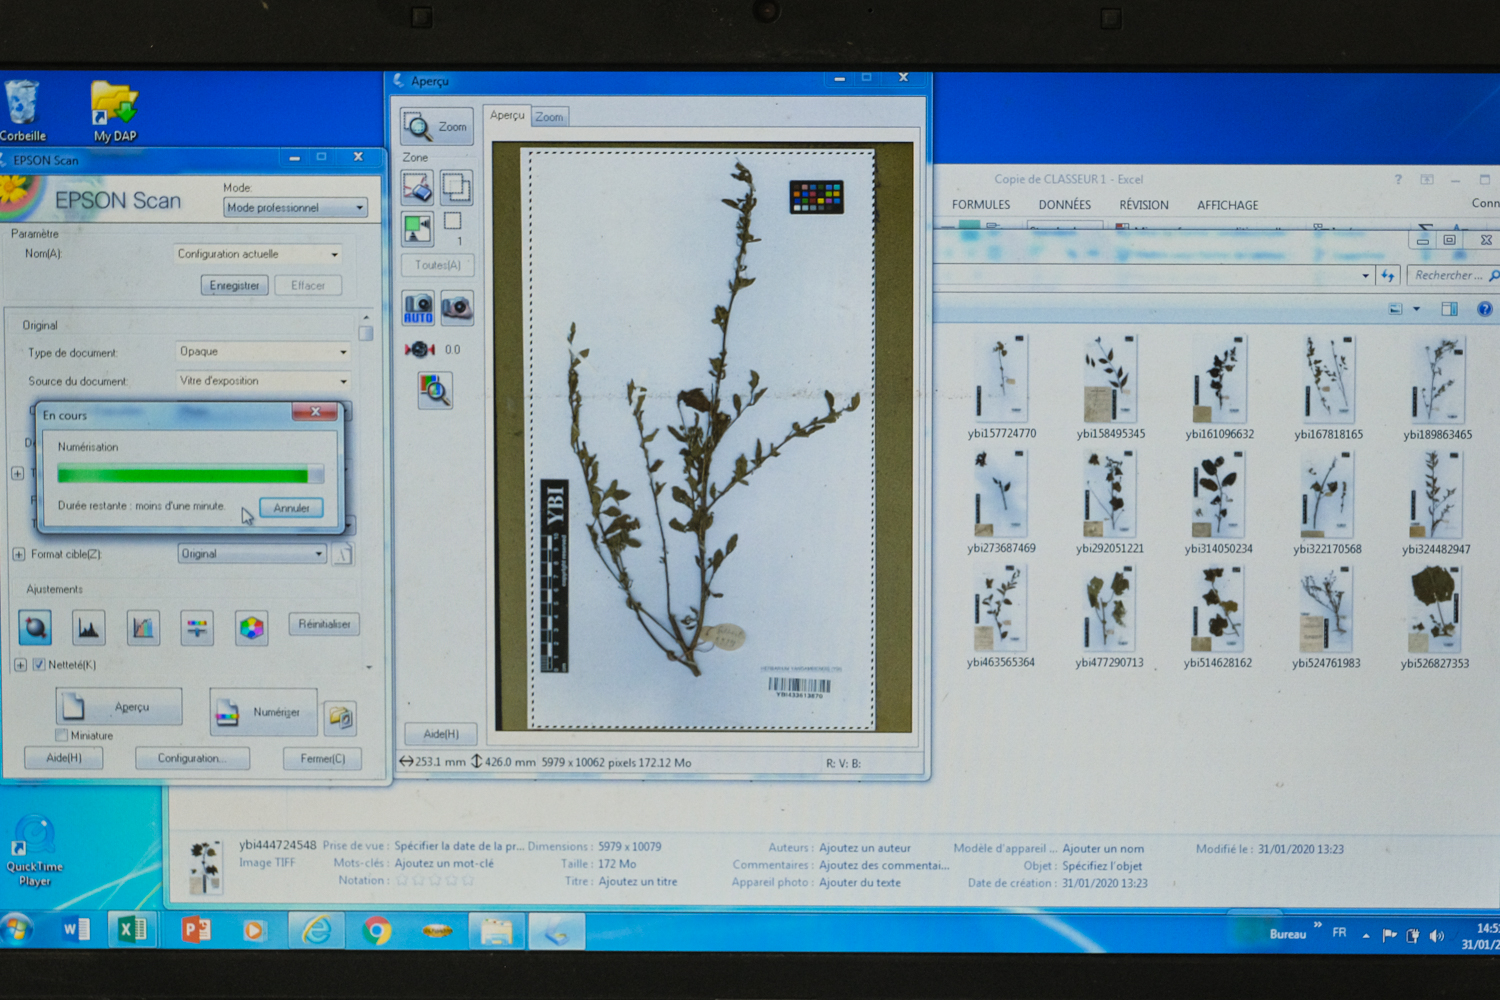Click Aide(H) button in EPSON Scan
Viewport: 1500px width, 1000px height.
click(64, 758)
